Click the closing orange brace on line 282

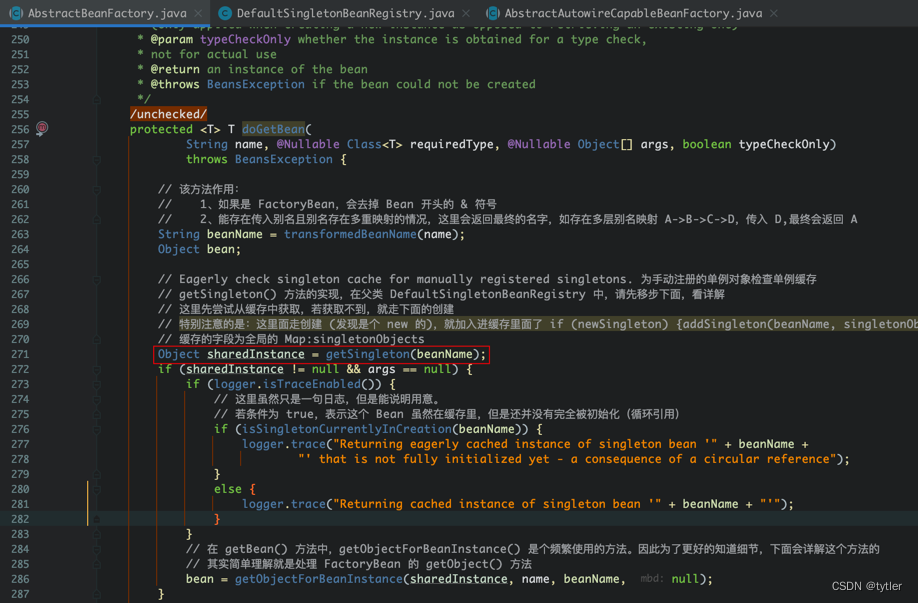coord(217,519)
